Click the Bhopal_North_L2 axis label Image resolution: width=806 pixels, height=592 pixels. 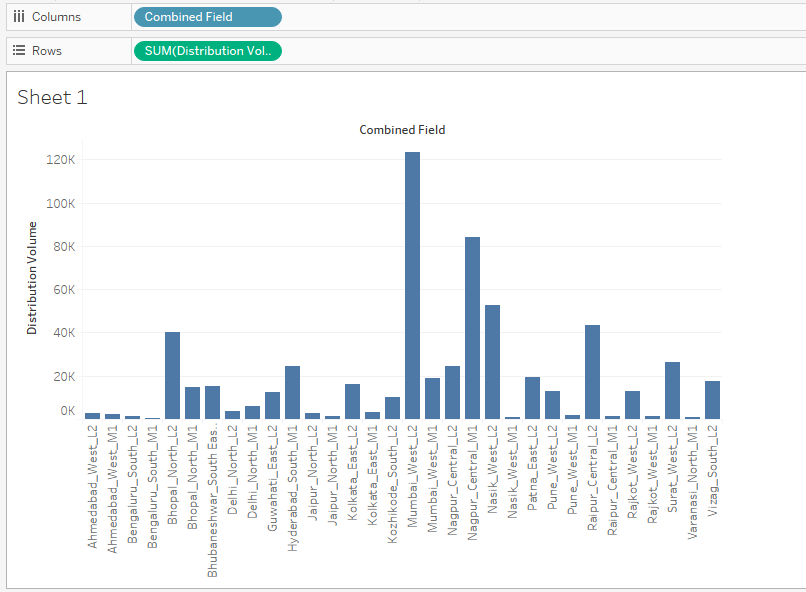tap(172, 474)
